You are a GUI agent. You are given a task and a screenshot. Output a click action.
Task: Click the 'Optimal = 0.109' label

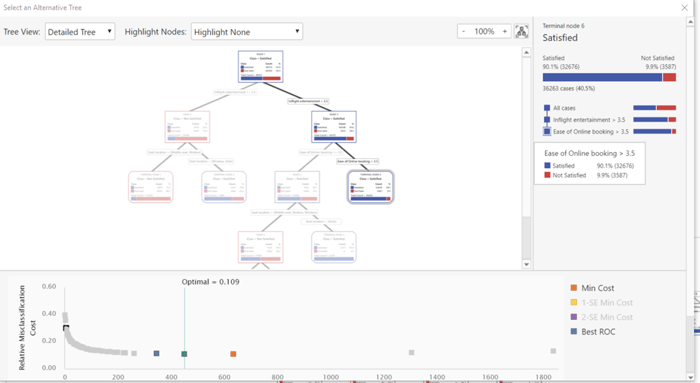click(x=210, y=282)
